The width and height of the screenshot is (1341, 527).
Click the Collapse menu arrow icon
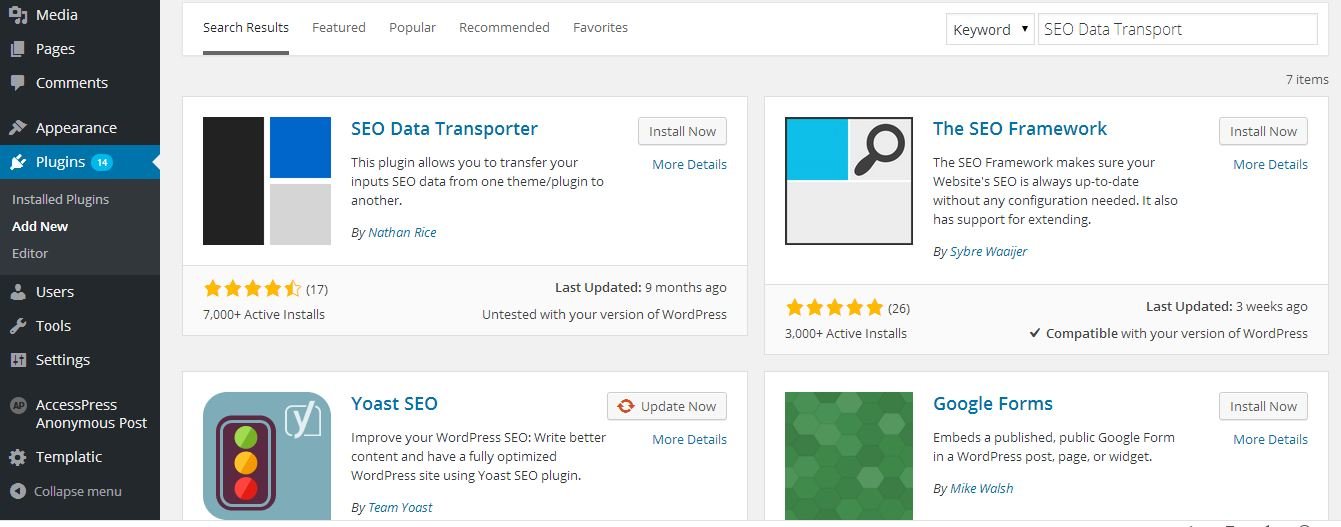coord(18,491)
